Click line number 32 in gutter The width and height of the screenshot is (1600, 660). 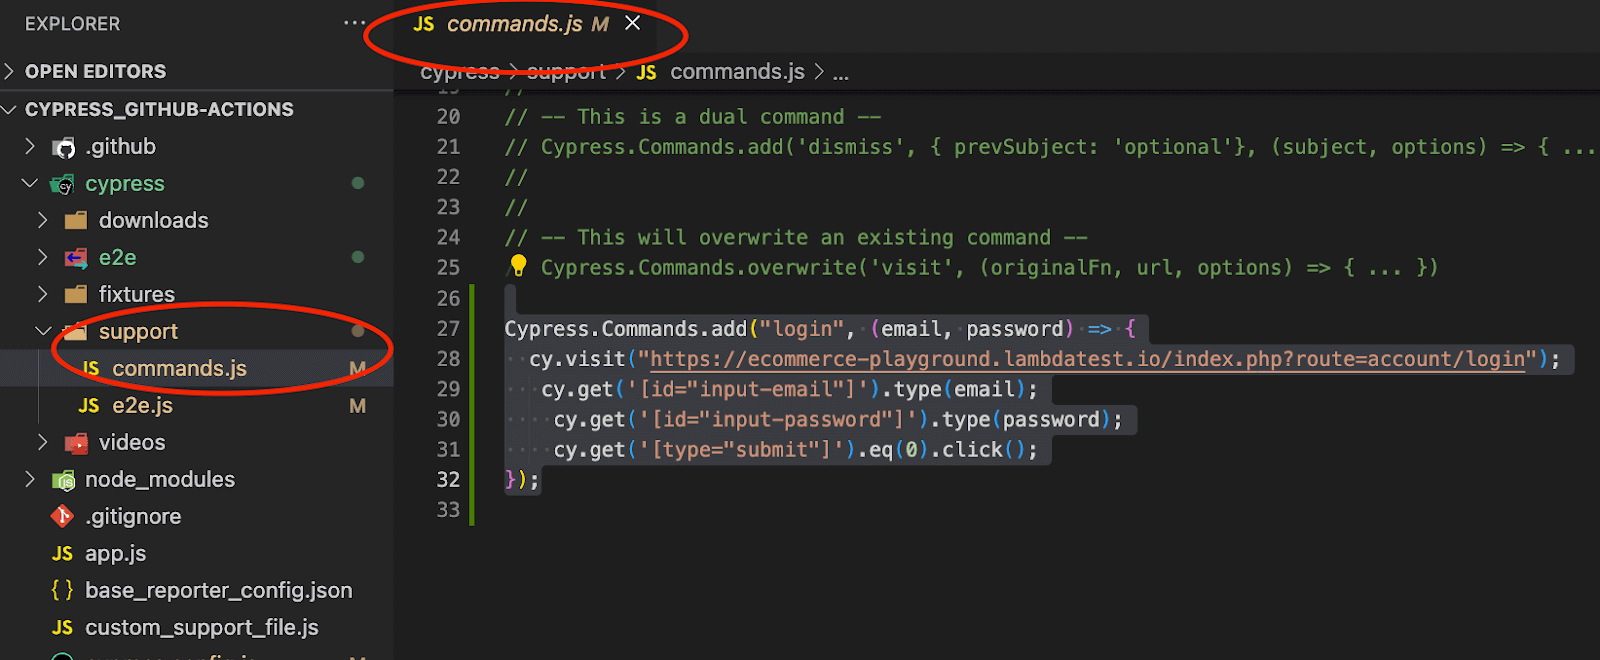pos(448,479)
